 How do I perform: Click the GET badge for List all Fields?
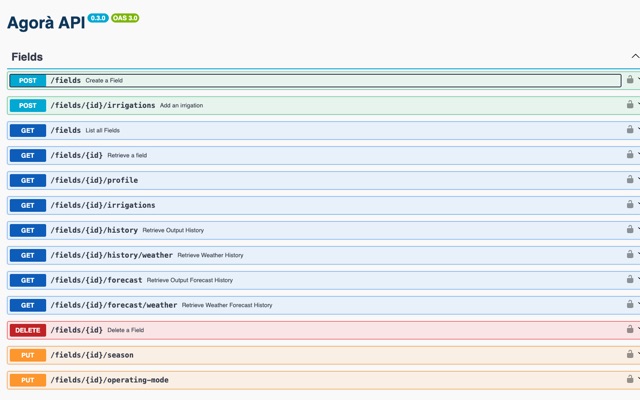28,131
